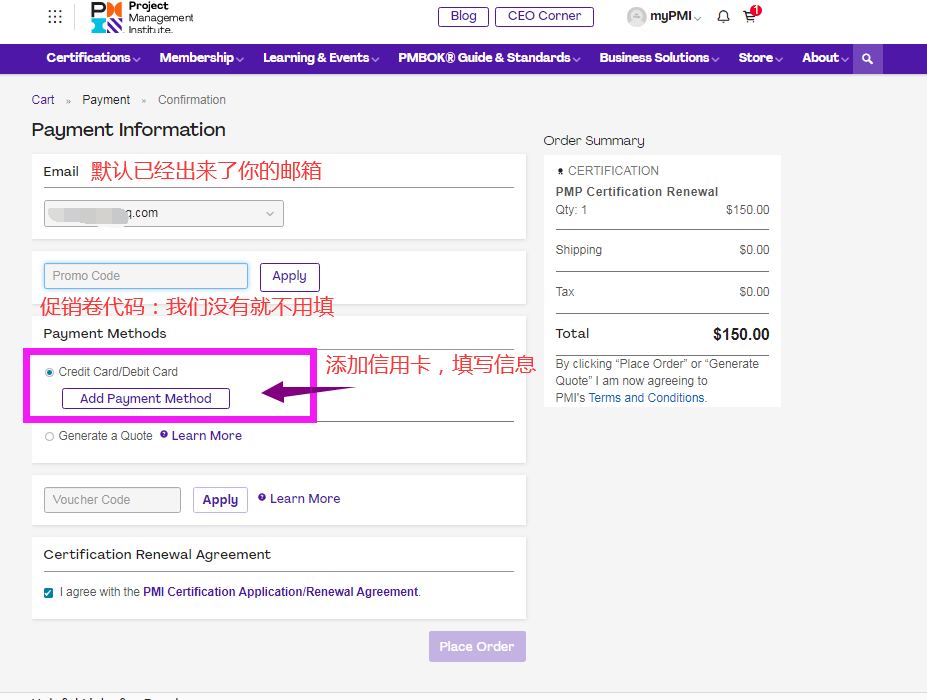Viewport: 927px width, 700px height.
Task: Open Learn More for Generate a Quote
Action: (206, 436)
